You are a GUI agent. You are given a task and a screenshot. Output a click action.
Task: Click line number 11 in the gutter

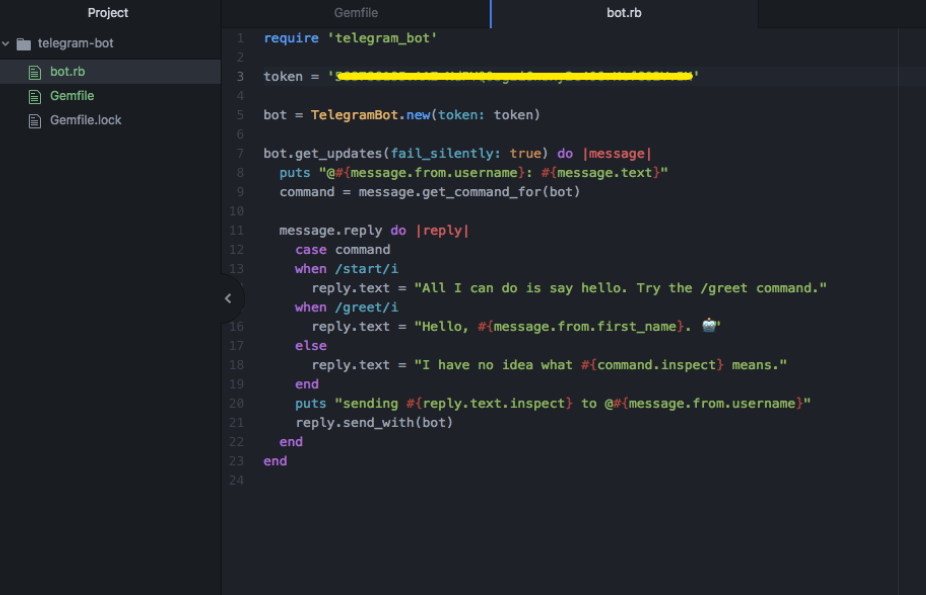[x=237, y=230]
